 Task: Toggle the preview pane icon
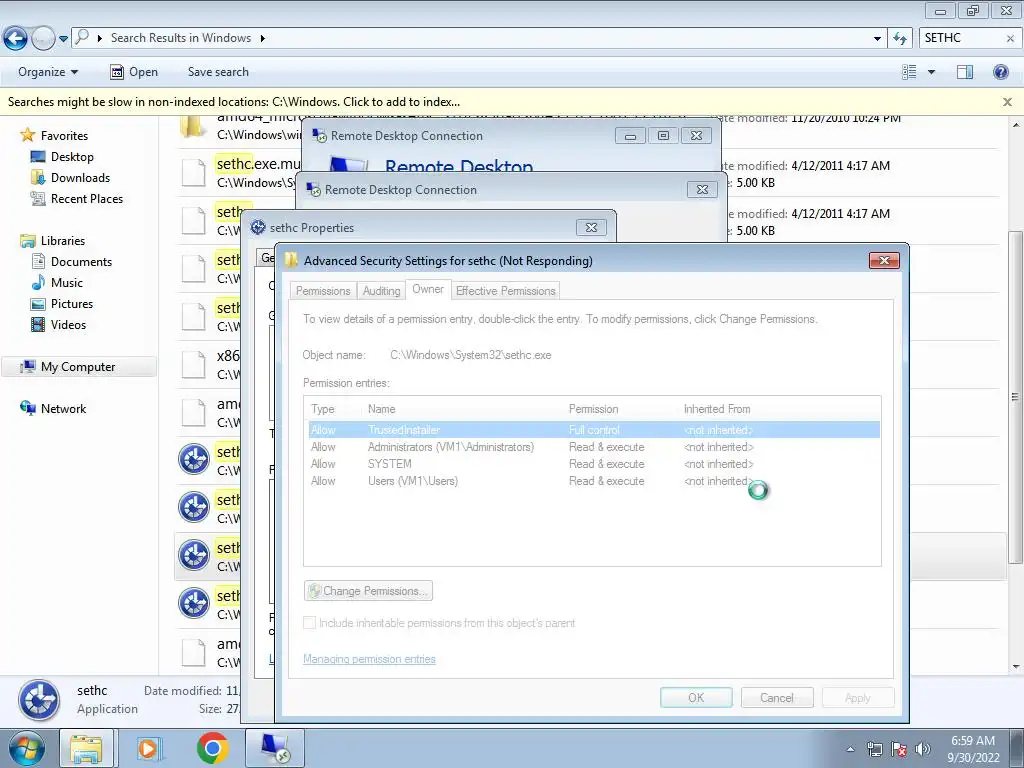pyautogui.click(x=965, y=72)
